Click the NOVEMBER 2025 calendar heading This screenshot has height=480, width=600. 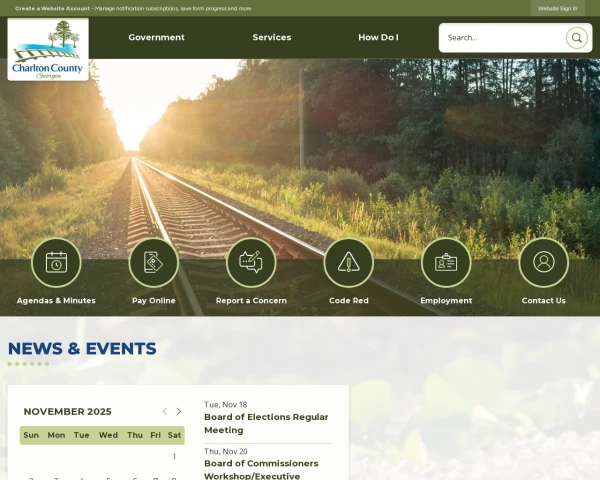click(68, 411)
